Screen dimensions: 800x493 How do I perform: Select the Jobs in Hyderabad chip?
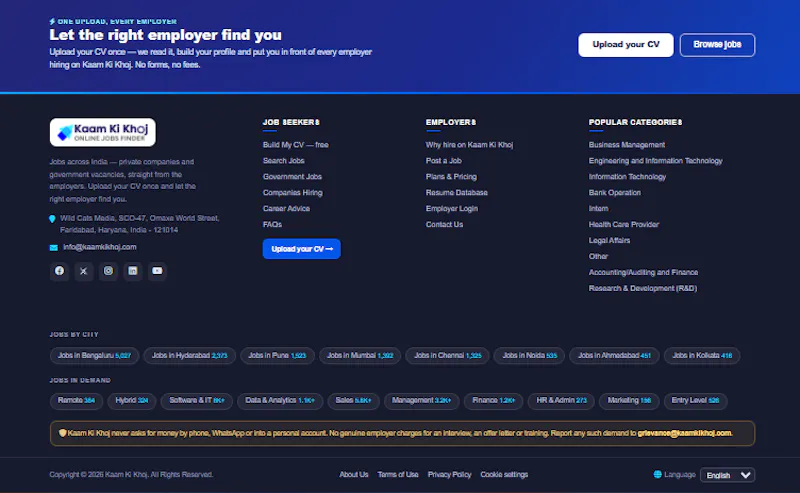(189, 355)
